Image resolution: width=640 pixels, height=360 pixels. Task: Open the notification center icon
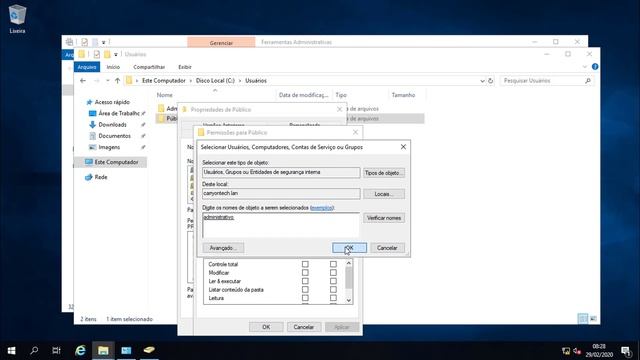click(x=625, y=351)
